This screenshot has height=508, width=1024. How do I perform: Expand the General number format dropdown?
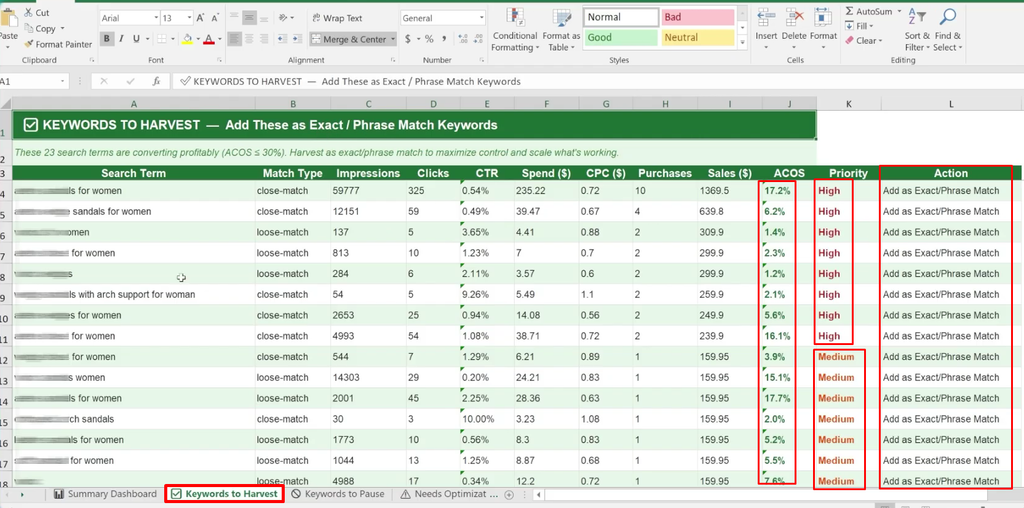click(443, 18)
